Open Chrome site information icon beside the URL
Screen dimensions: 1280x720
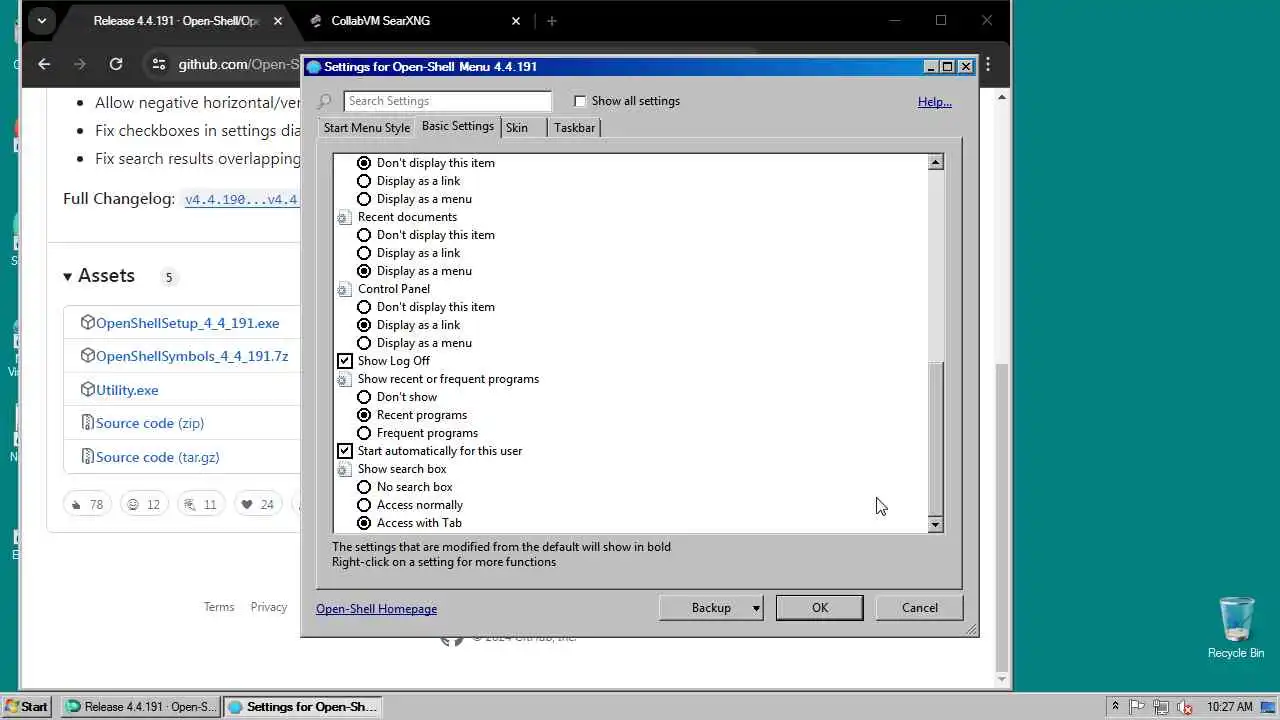[x=159, y=64]
